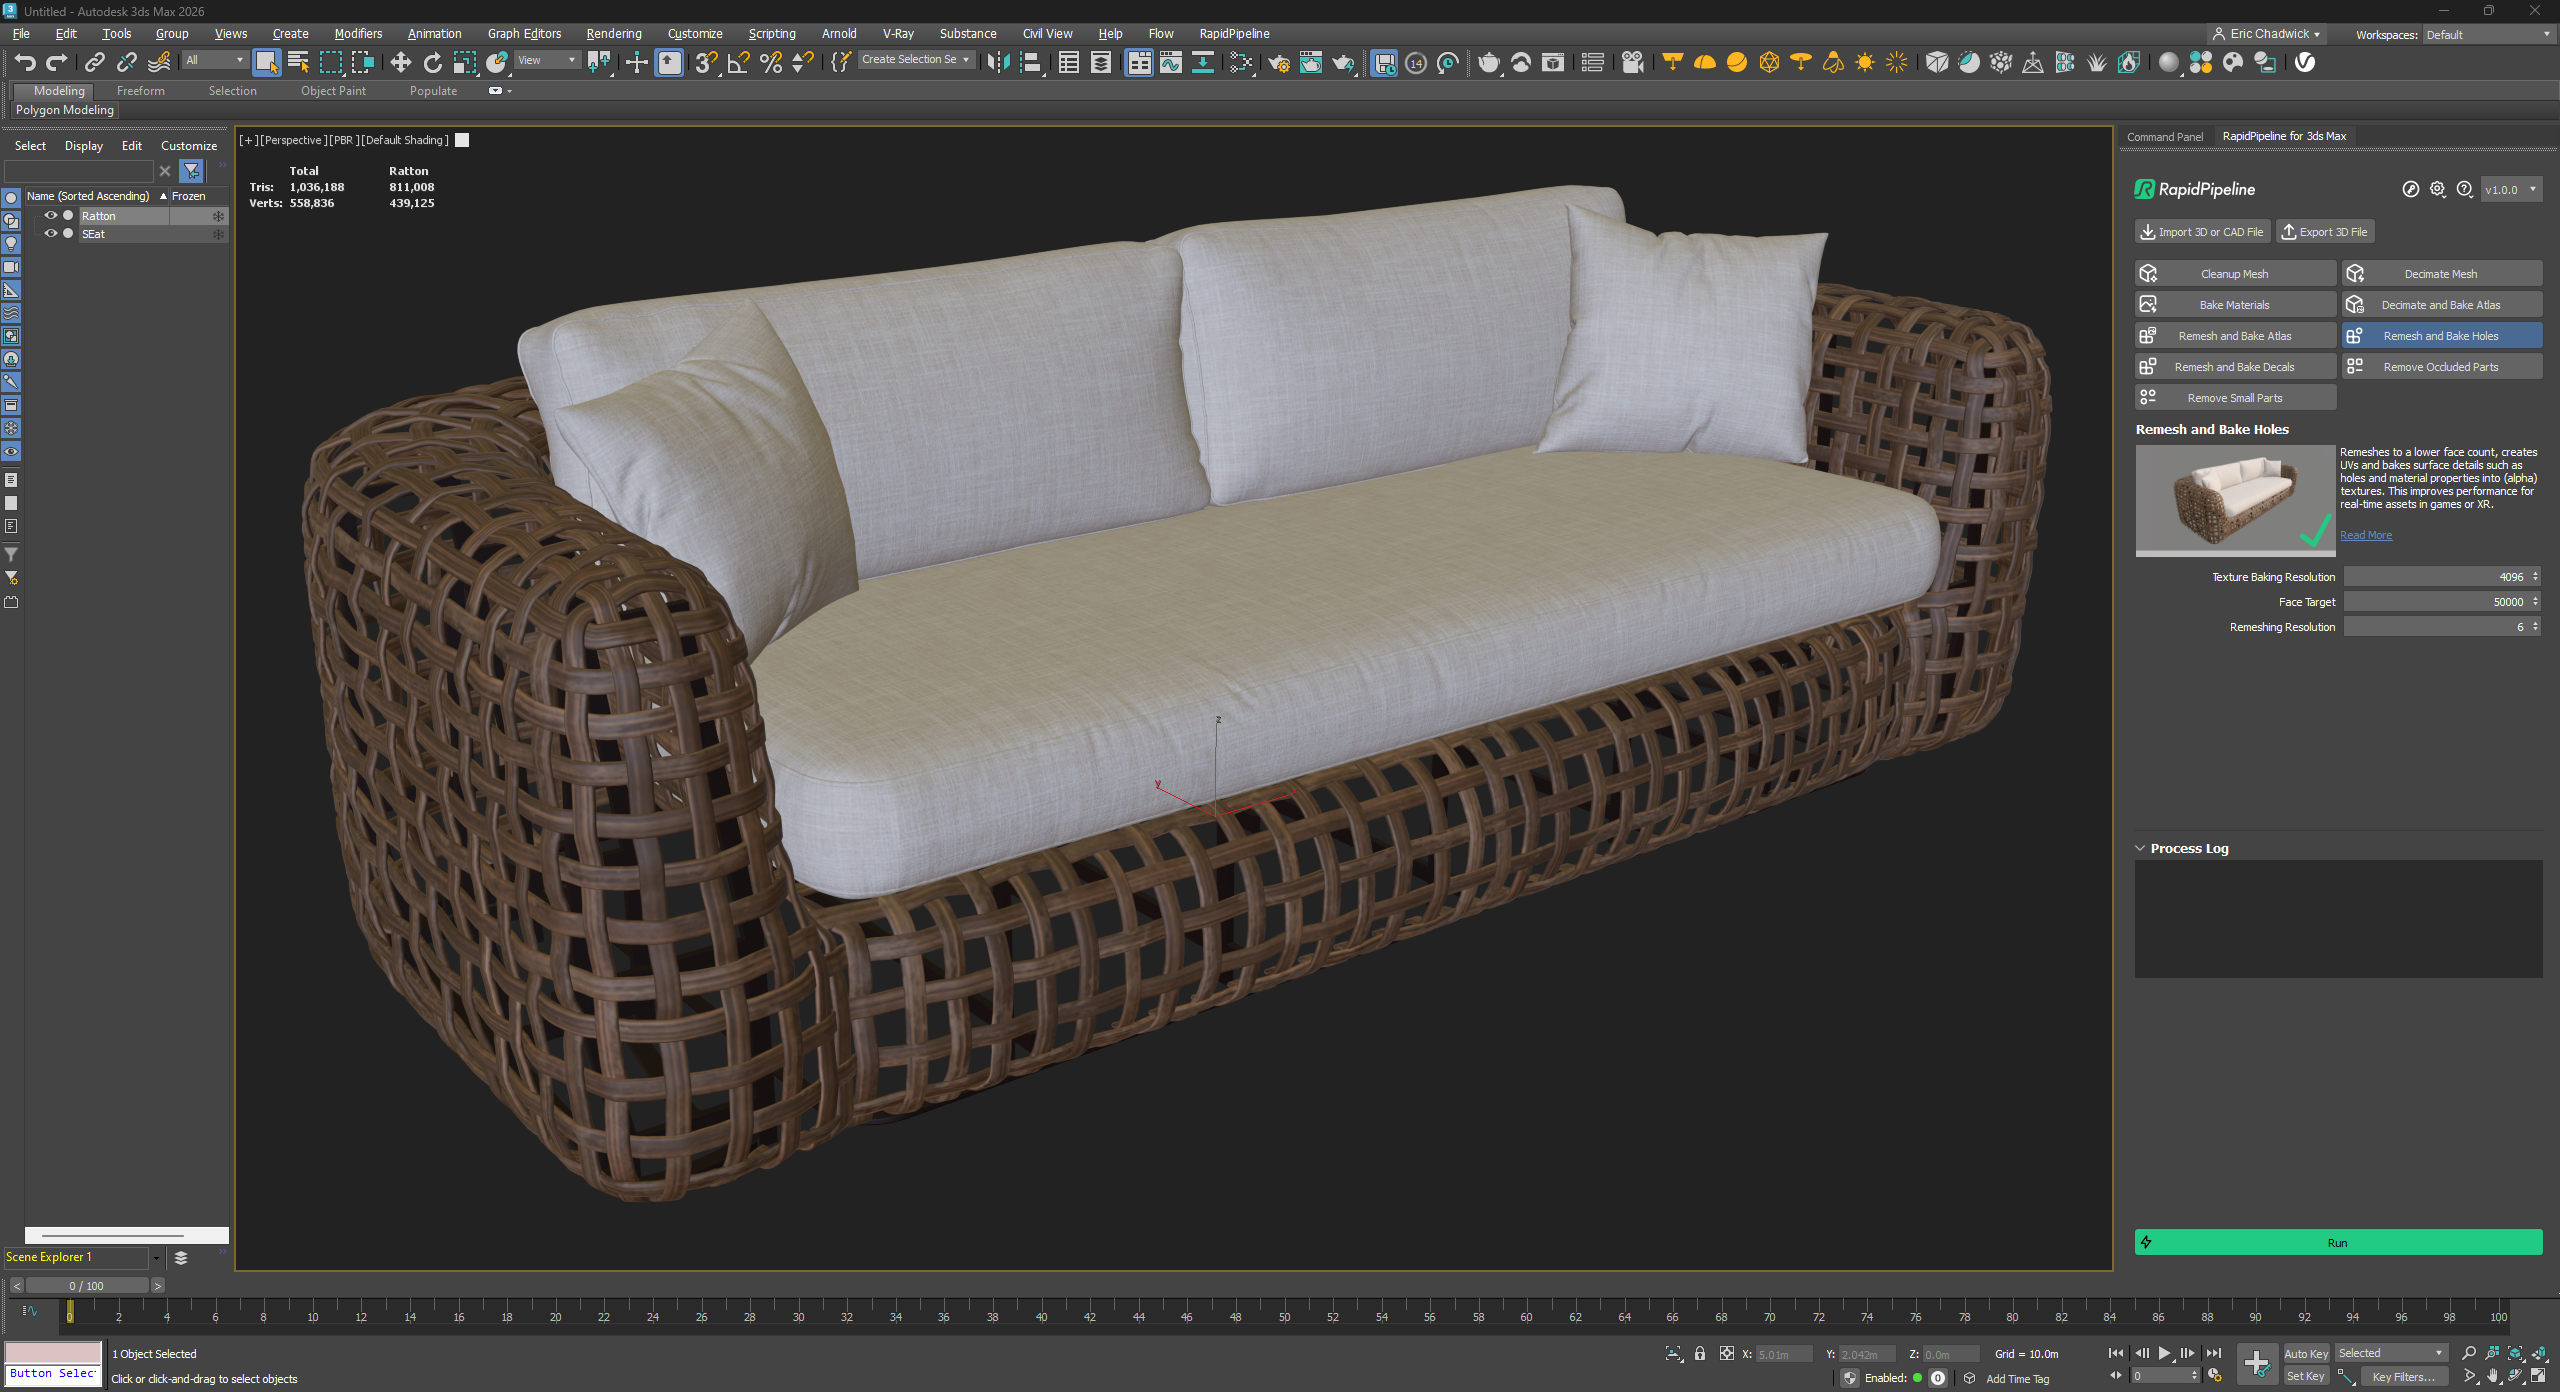The height and width of the screenshot is (1392, 2560).
Task: Open the Rendering menu
Action: 613,33
